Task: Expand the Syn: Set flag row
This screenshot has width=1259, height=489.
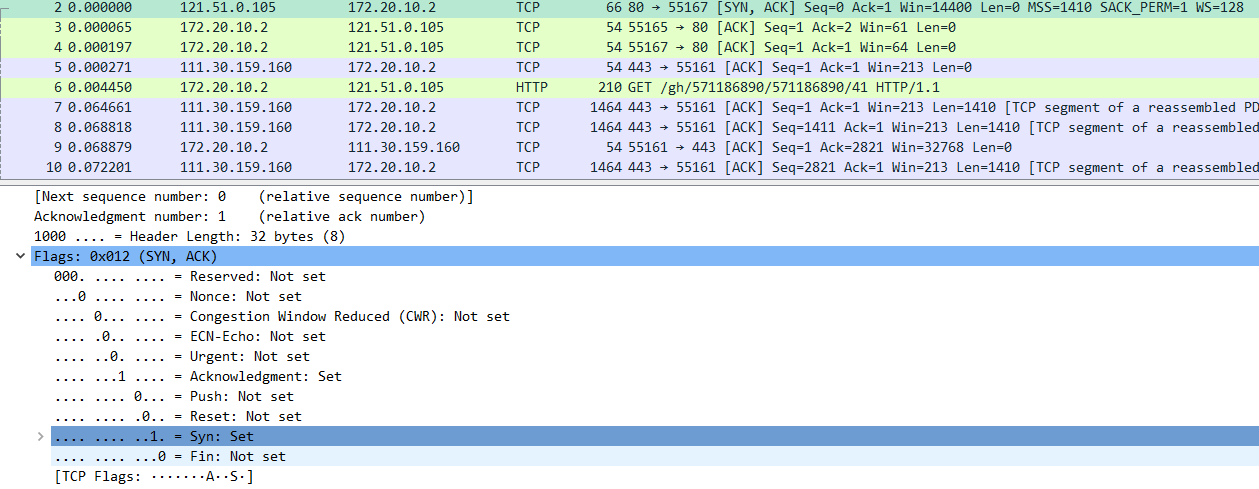Action: click(40, 437)
